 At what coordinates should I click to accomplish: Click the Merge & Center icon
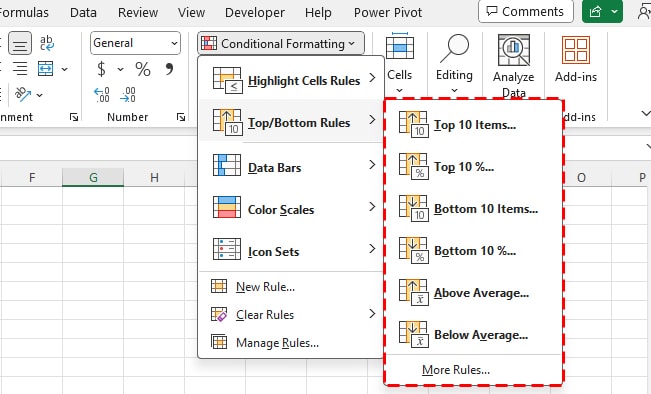click(x=45, y=69)
